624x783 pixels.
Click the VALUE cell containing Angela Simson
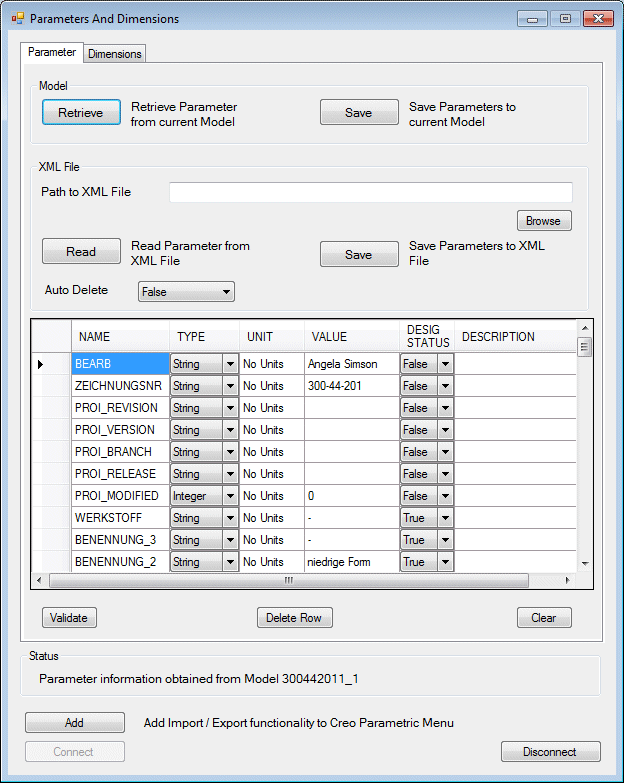350,364
